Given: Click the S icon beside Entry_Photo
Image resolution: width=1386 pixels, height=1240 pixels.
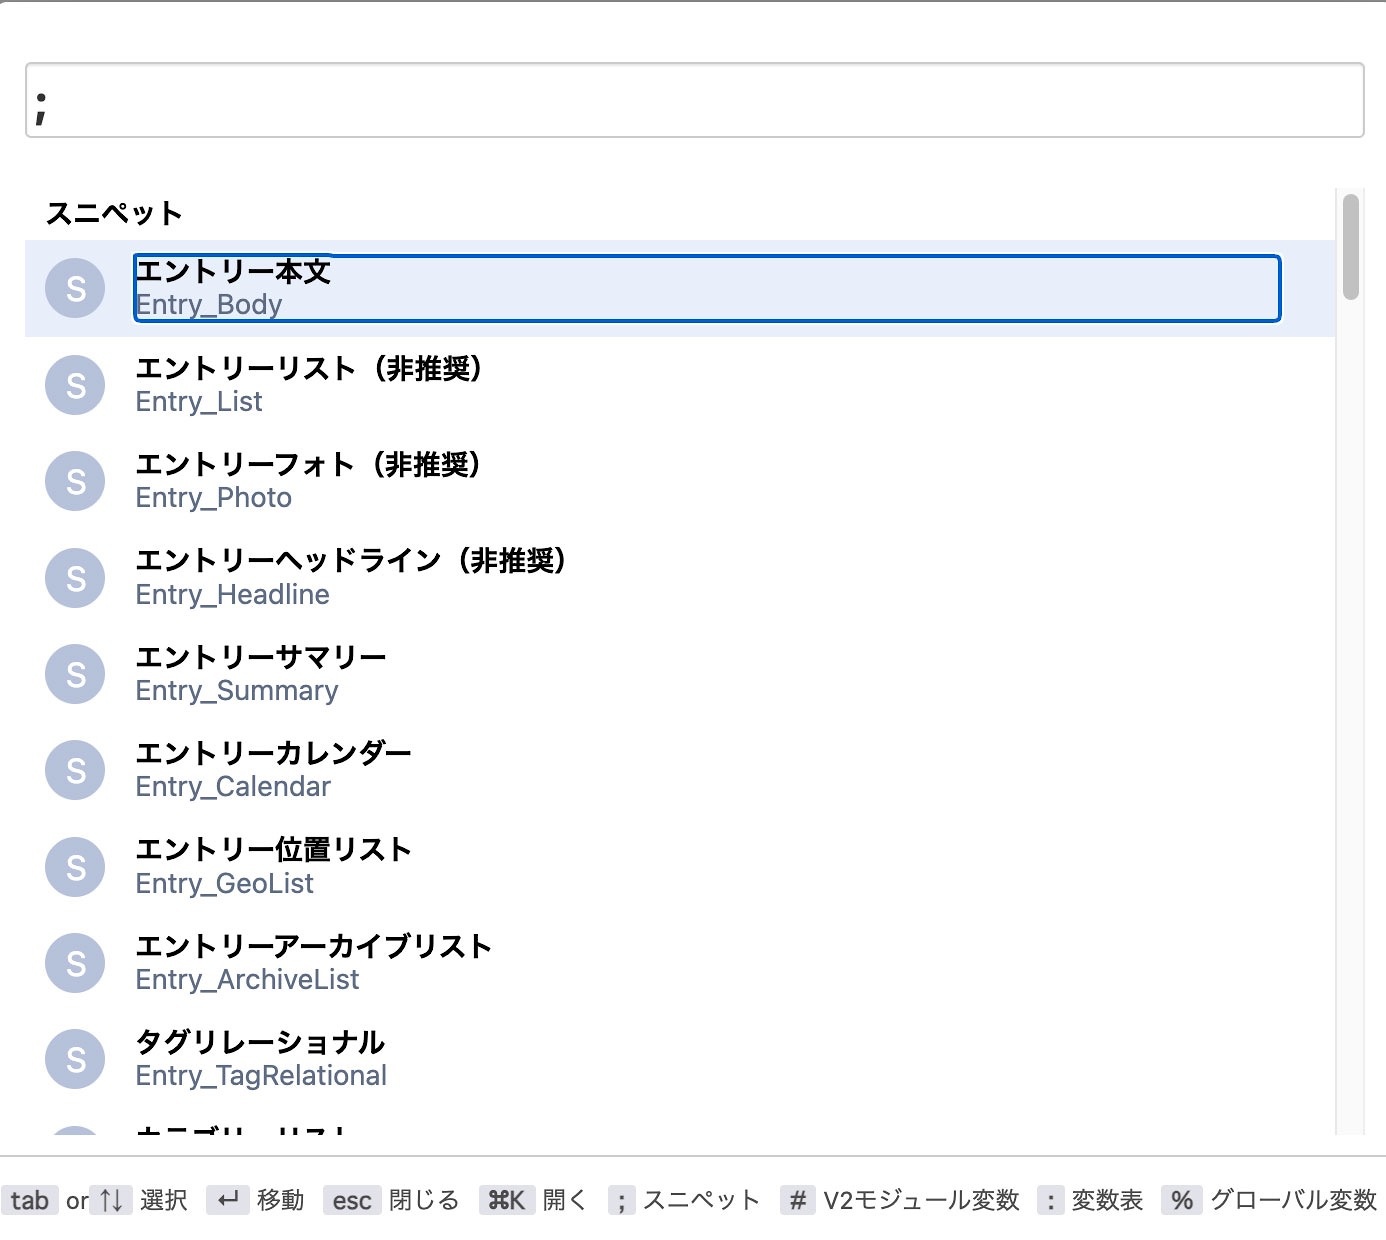Looking at the screenshot, I should click(75, 481).
